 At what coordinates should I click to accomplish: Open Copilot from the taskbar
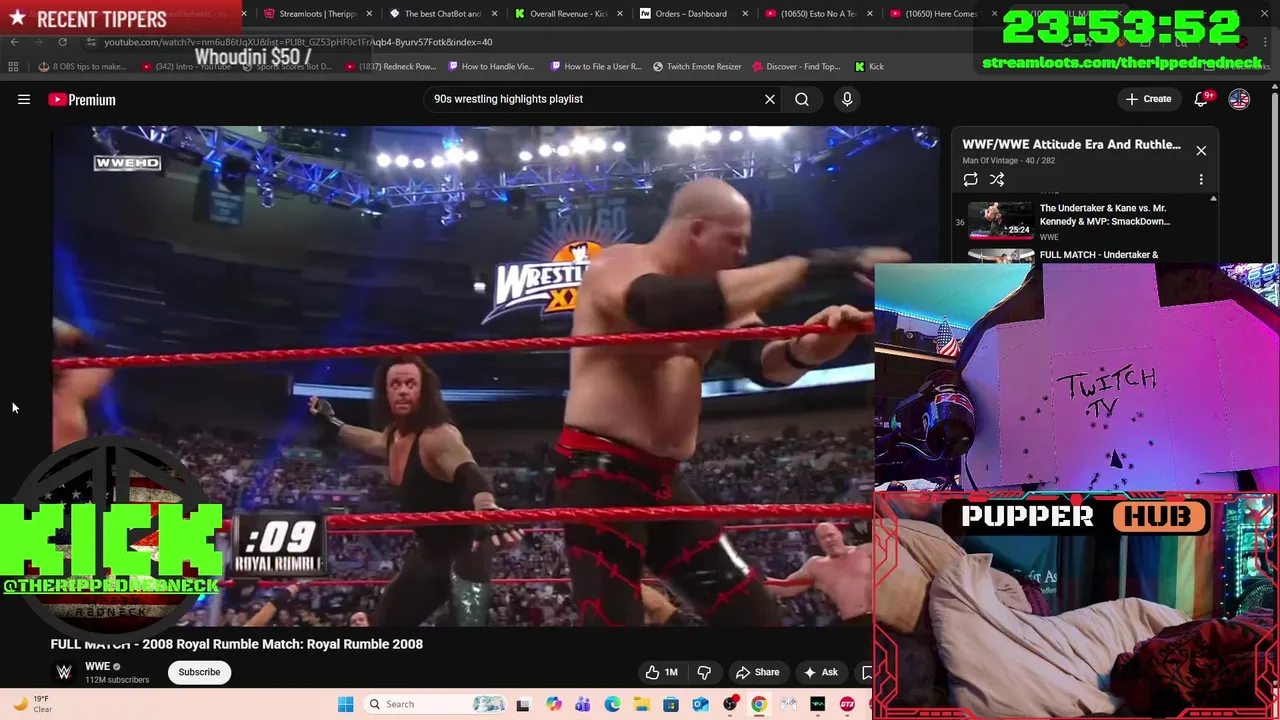click(x=553, y=704)
